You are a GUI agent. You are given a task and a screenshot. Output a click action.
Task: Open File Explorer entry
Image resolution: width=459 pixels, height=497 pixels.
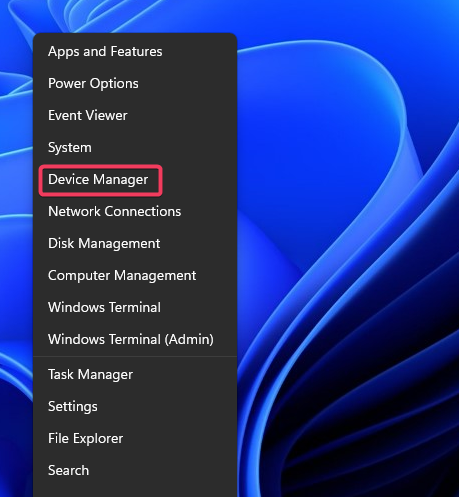pyautogui.click(x=135, y=438)
